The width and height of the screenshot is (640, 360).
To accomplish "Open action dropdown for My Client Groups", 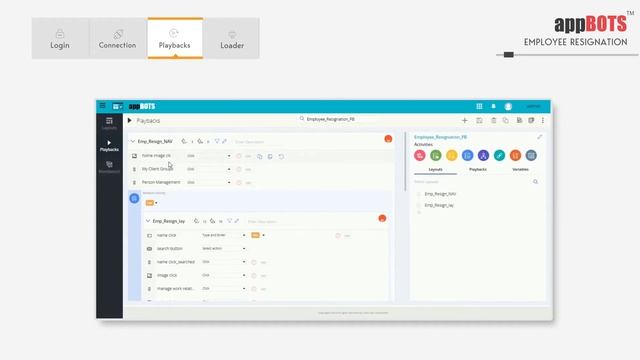I will click(209, 169).
